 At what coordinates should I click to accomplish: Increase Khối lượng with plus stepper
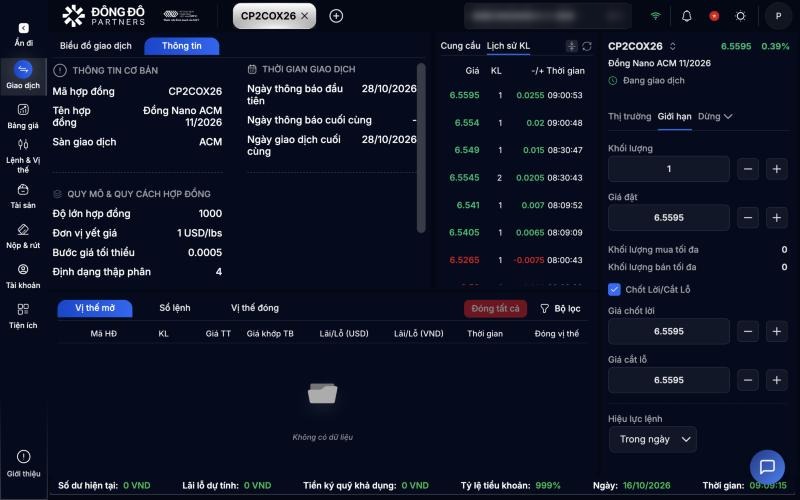pos(777,169)
